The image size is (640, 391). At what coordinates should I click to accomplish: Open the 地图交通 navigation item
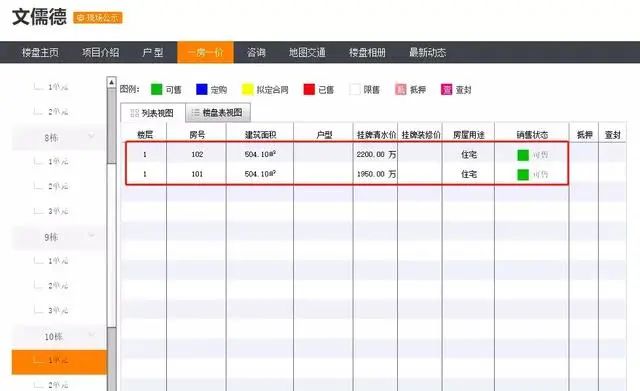click(x=307, y=52)
